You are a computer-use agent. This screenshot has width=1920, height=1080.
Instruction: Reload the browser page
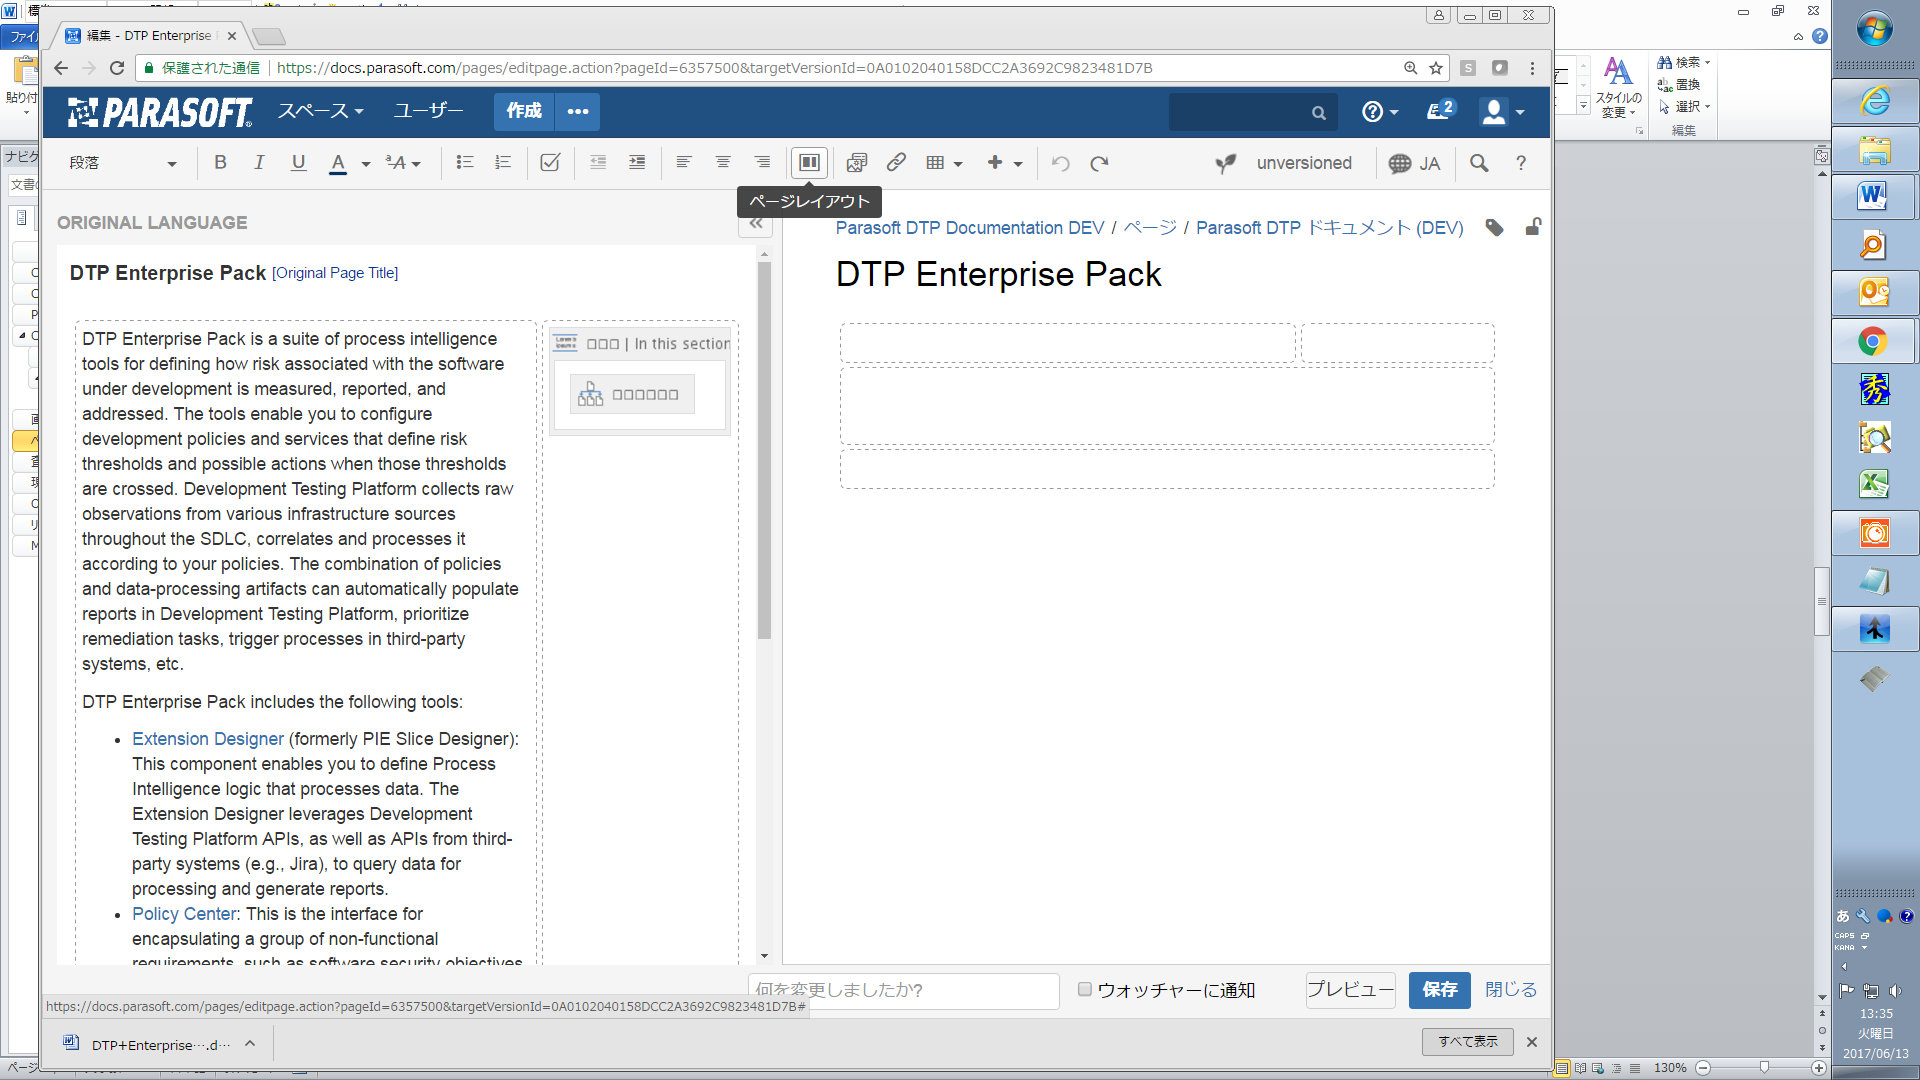tap(117, 68)
